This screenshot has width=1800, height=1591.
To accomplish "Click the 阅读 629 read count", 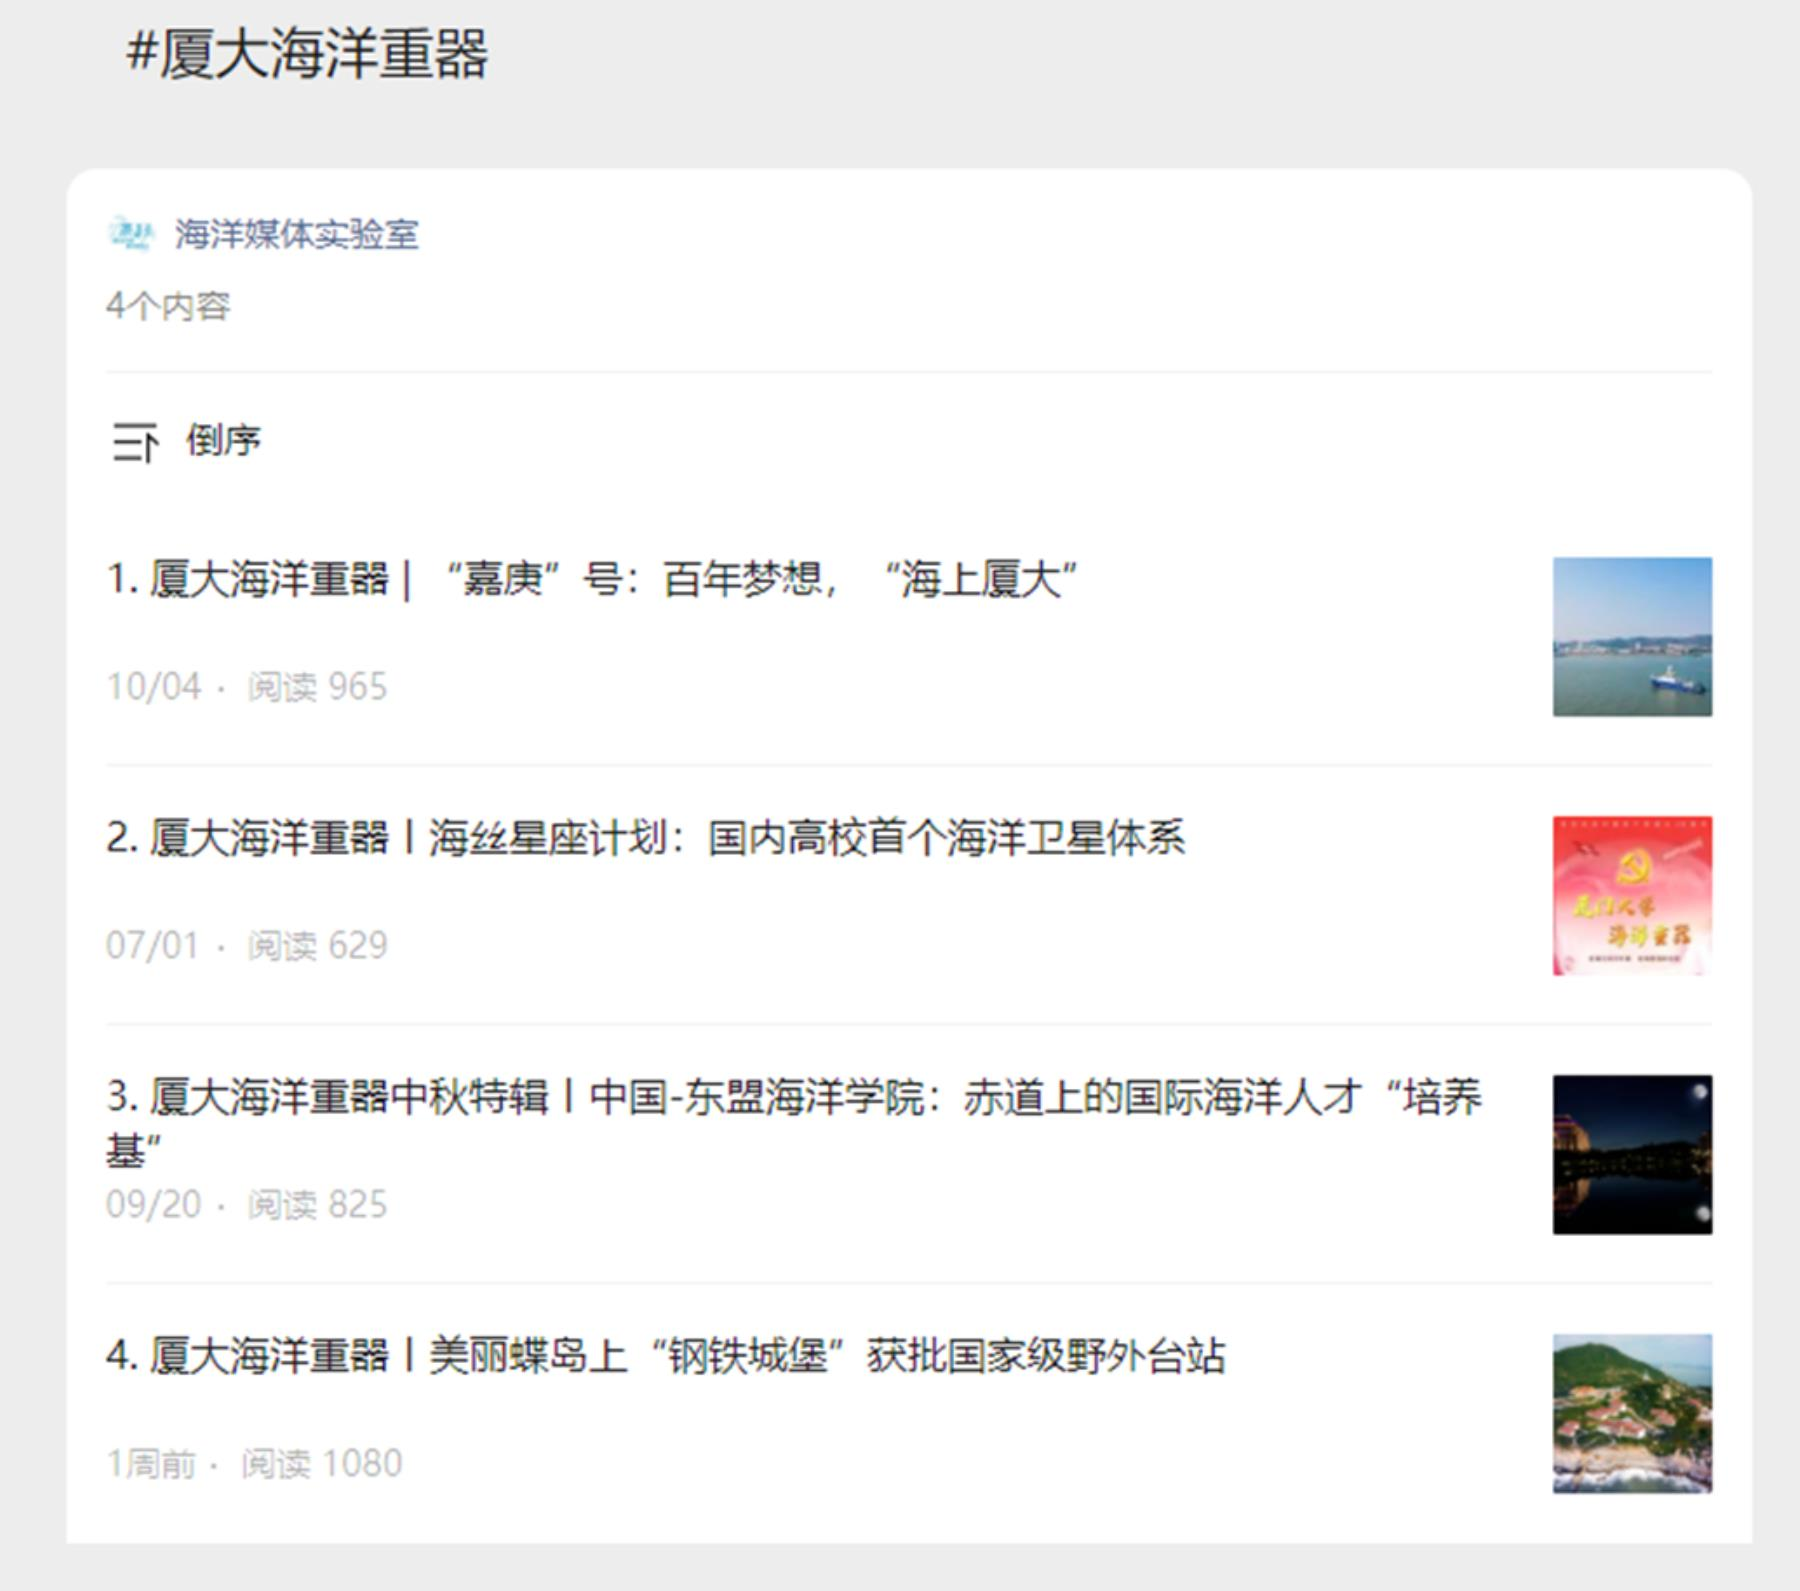I will click(317, 946).
